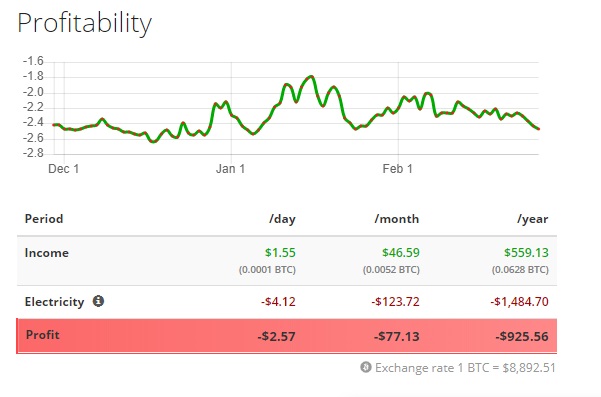Click the yearly profit -$925.56
The height and width of the screenshot is (397, 601).
coord(522,336)
